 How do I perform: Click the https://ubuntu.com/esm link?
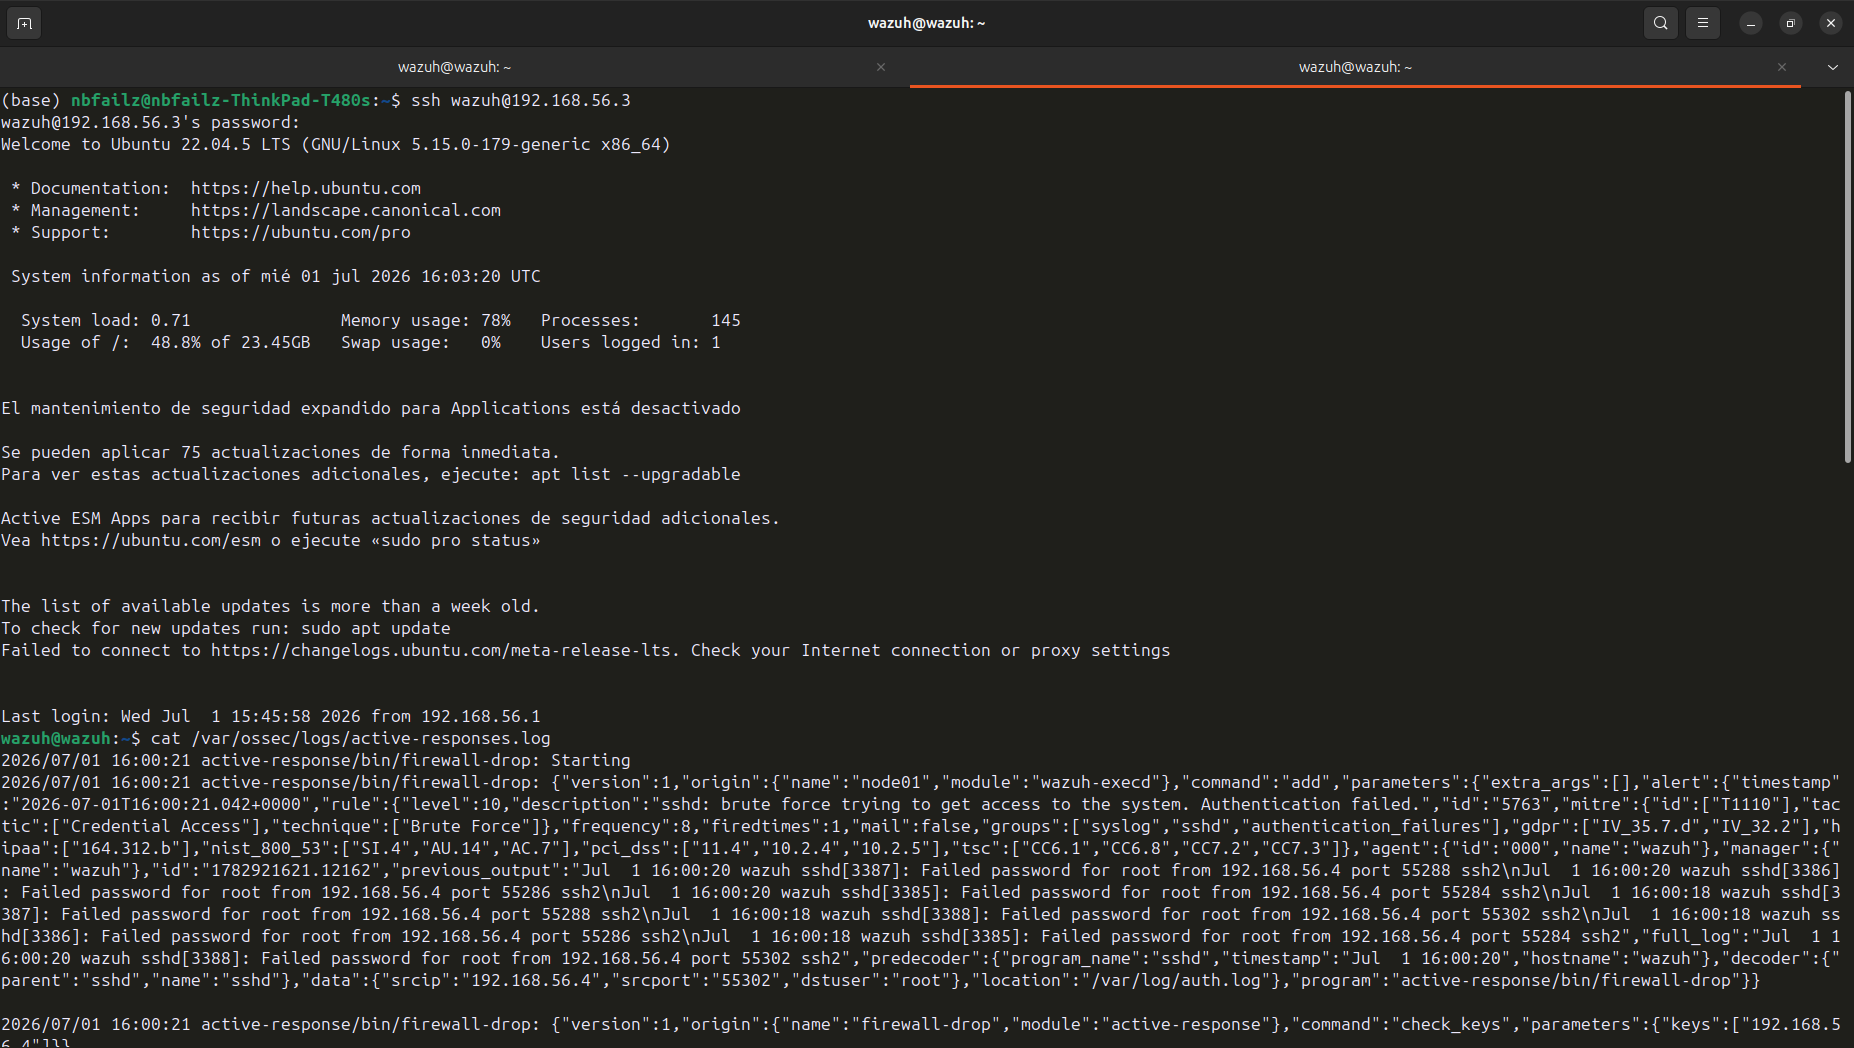point(150,540)
